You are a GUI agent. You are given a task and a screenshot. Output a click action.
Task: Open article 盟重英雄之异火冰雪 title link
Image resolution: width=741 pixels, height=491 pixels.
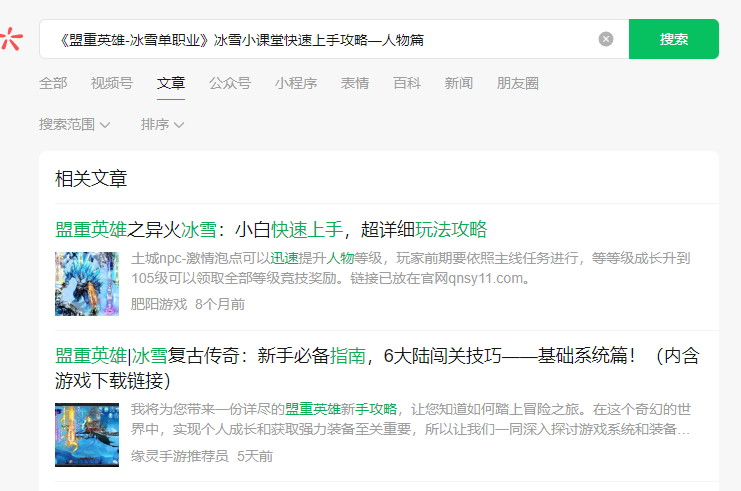(271, 230)
